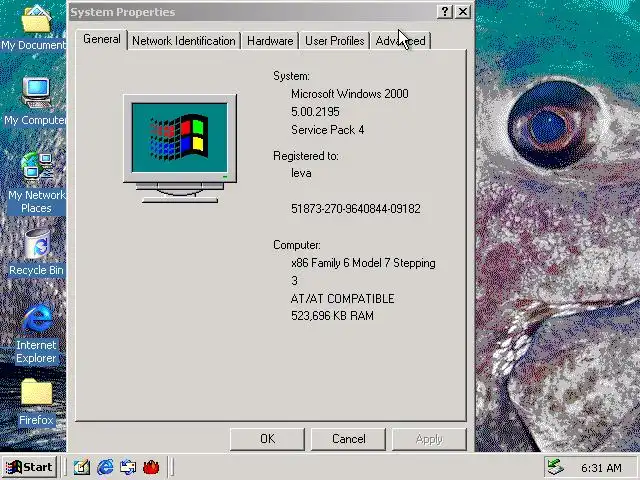Image resolution: width=640 pixels, height=480 pixels.
Task: Click Show Desktop in quick launch
Action: pyautogui.click(x=82, y=467)
